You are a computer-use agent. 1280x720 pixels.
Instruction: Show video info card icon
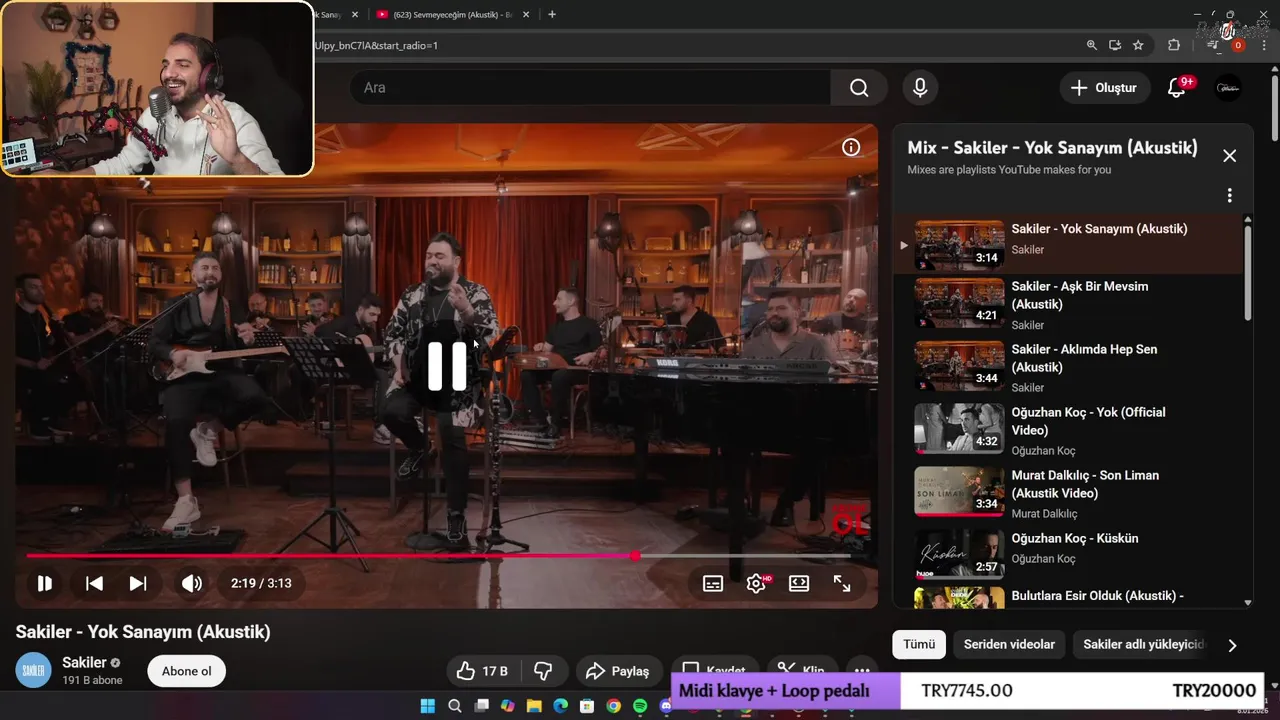(x=851, y=148)
